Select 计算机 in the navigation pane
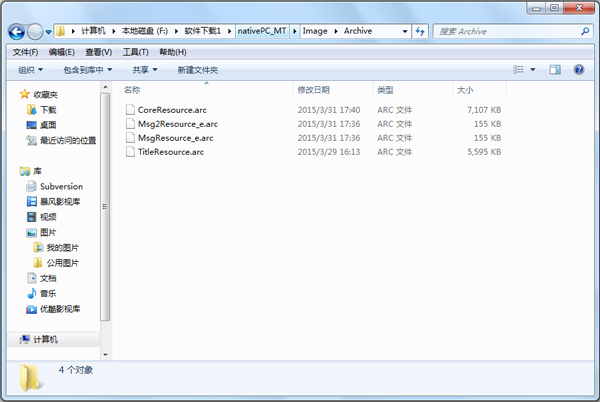Image resolution: width=600 pixels, height=402 pixels. (46, 340)
